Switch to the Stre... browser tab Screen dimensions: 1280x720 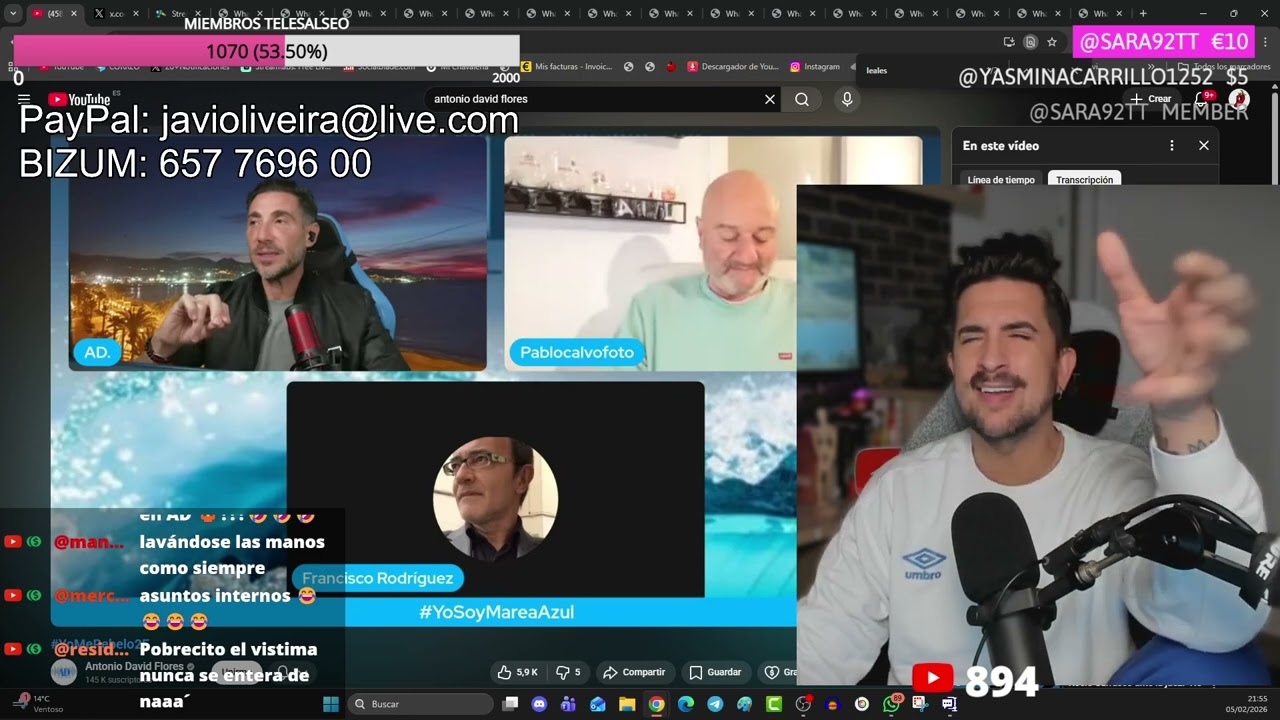click(179, 13)
